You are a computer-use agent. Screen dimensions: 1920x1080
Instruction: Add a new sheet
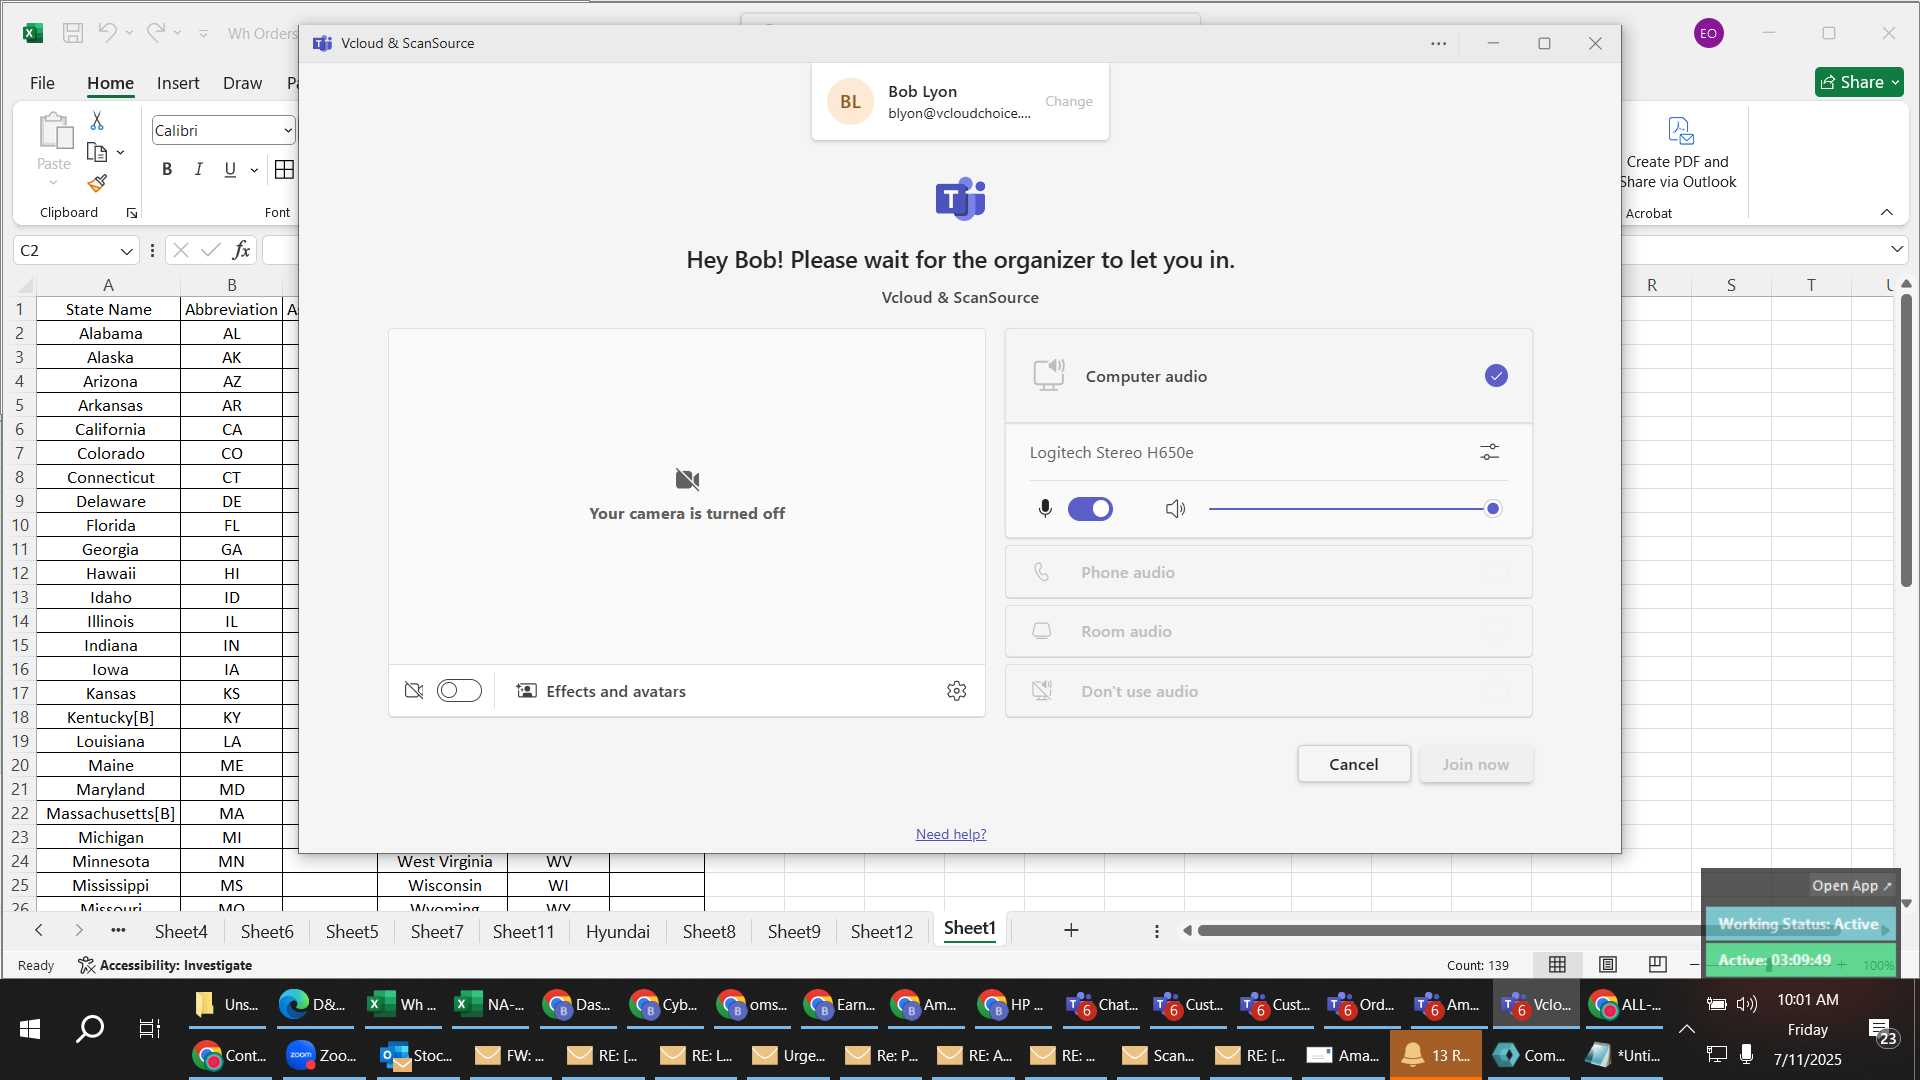(1071, 930)
